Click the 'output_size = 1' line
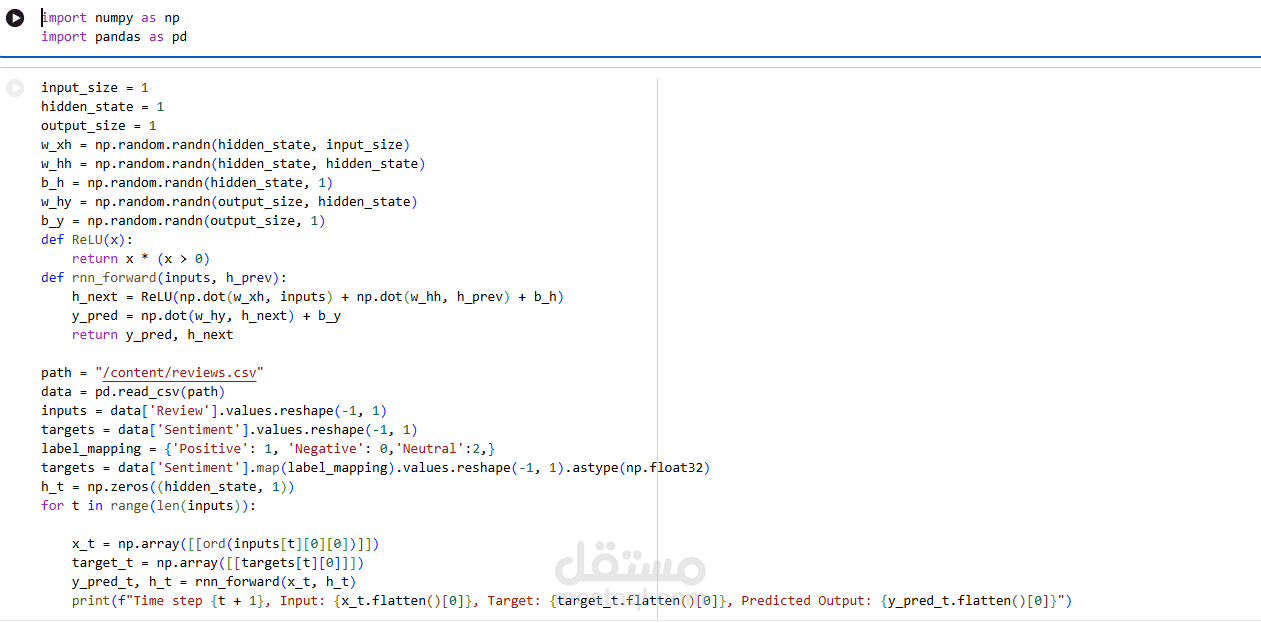This screenshot has height=623, width=1261. coord(99,126)
